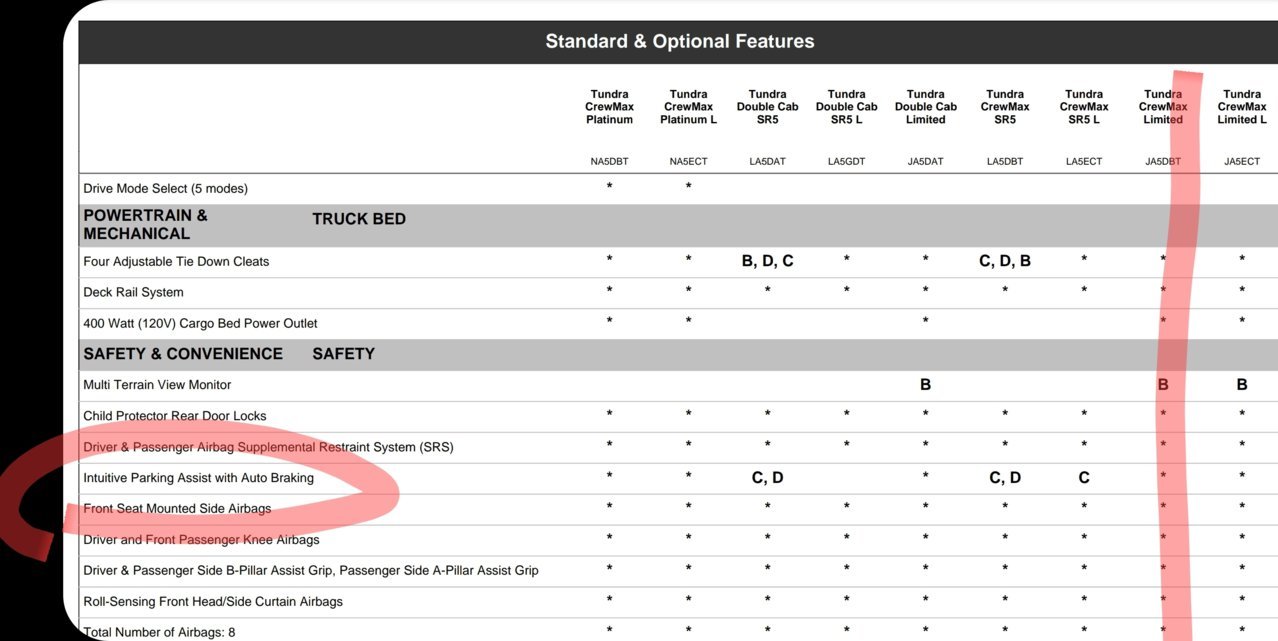Viewport: 1278px width, 641px height.
Task: Click the SAFETY subsection heading
Action: (343, 354)
